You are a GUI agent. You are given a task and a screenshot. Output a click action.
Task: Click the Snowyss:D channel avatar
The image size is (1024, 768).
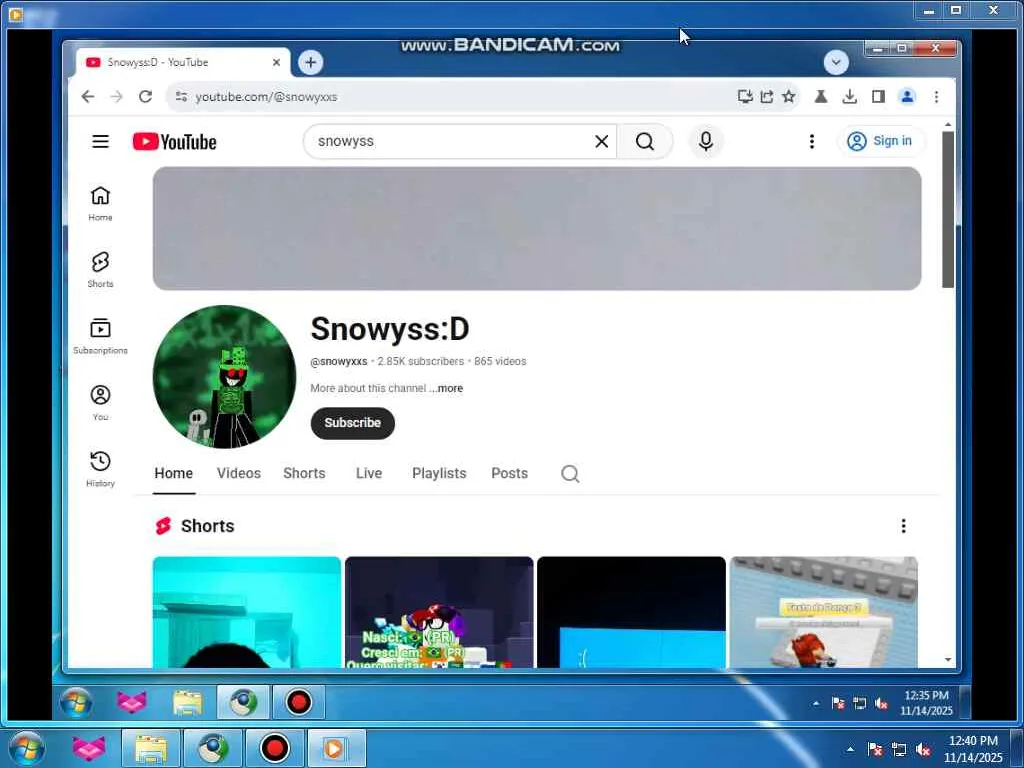[x=224, y=377]
